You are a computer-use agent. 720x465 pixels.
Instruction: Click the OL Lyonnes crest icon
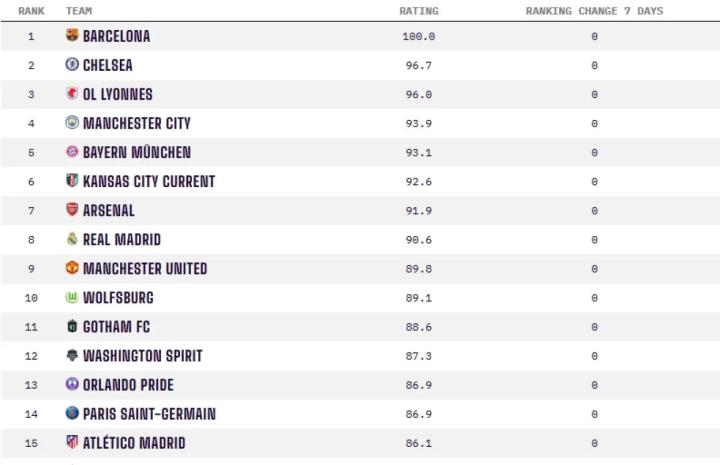click(x=72, y=94)
